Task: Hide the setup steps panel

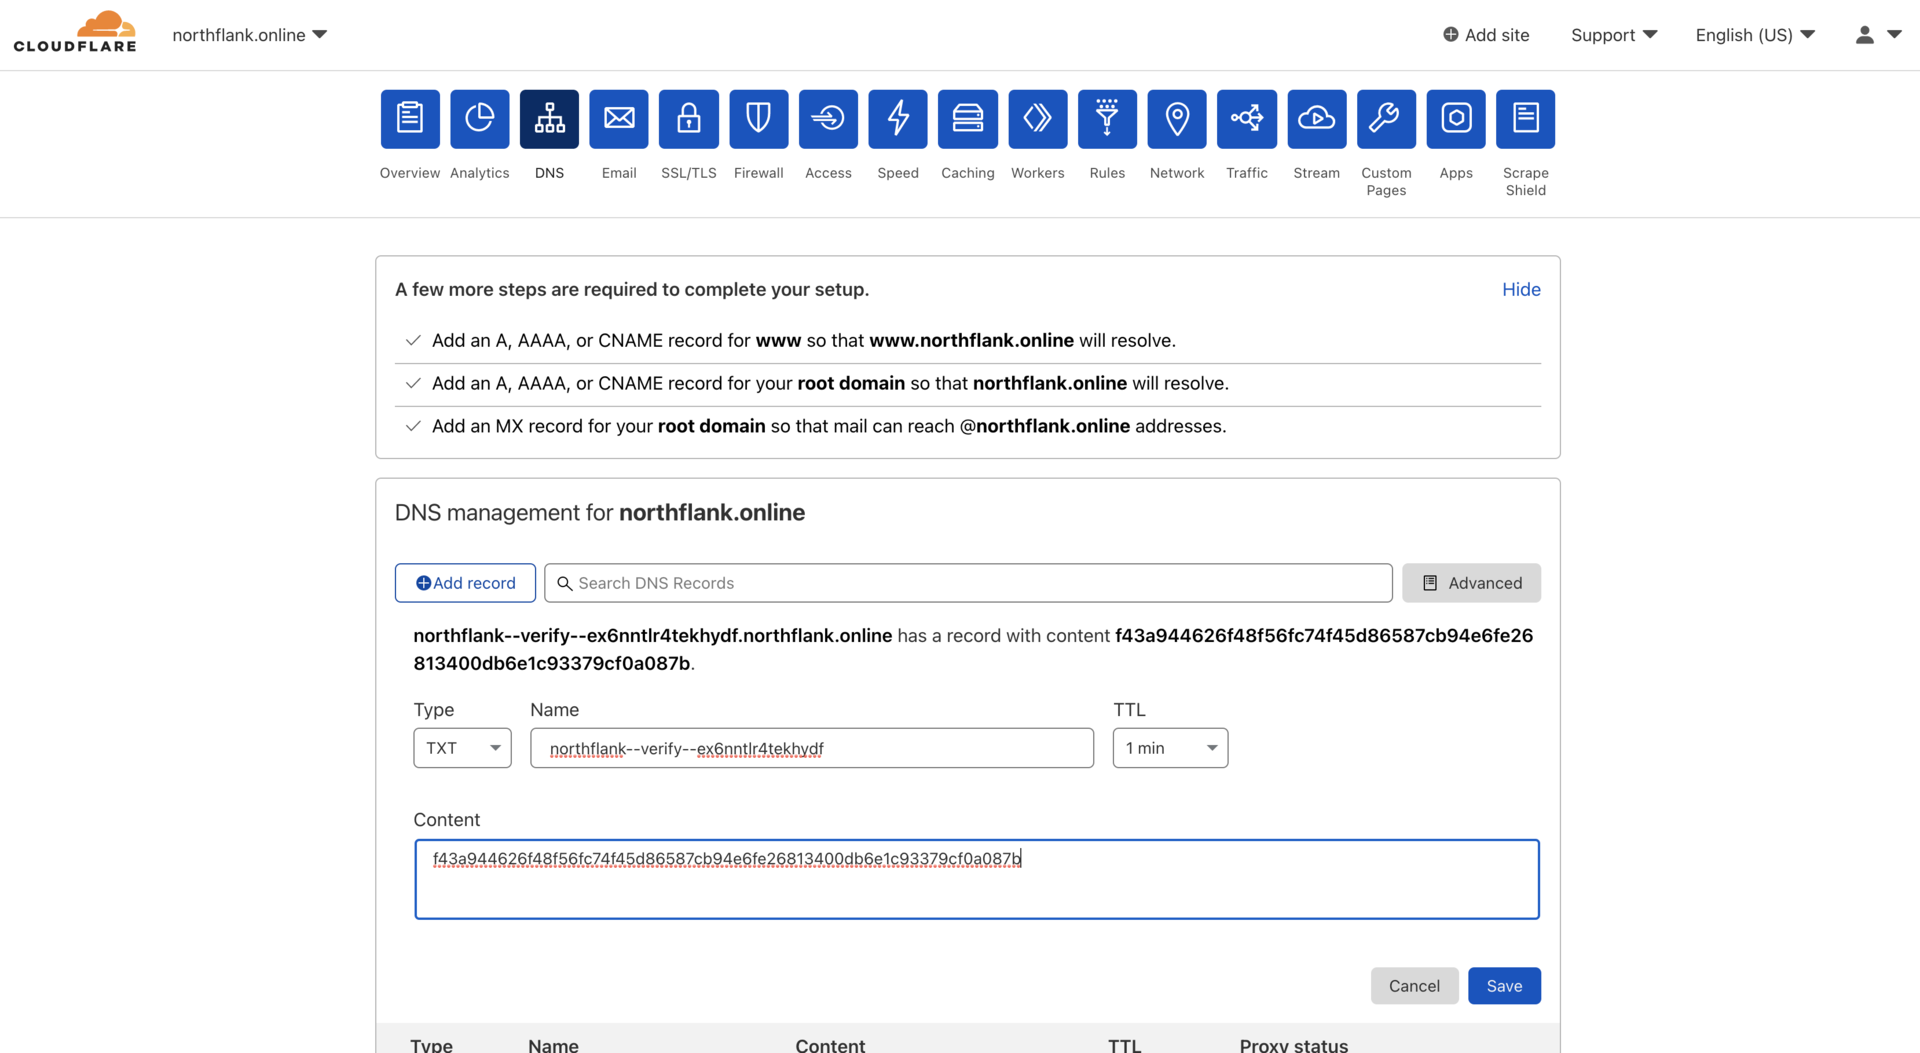Action: [1521, 289]
